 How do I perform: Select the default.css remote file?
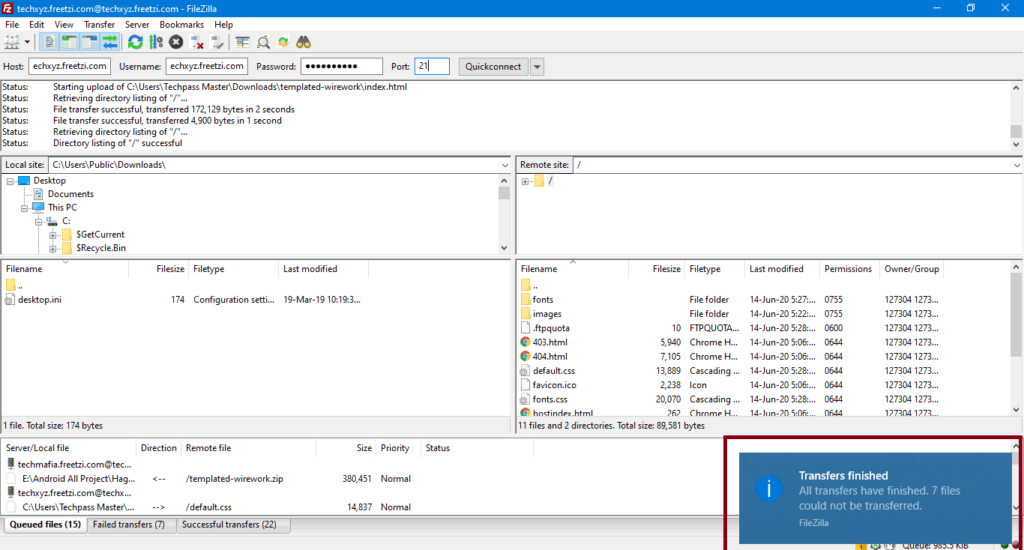click(554, 371)
